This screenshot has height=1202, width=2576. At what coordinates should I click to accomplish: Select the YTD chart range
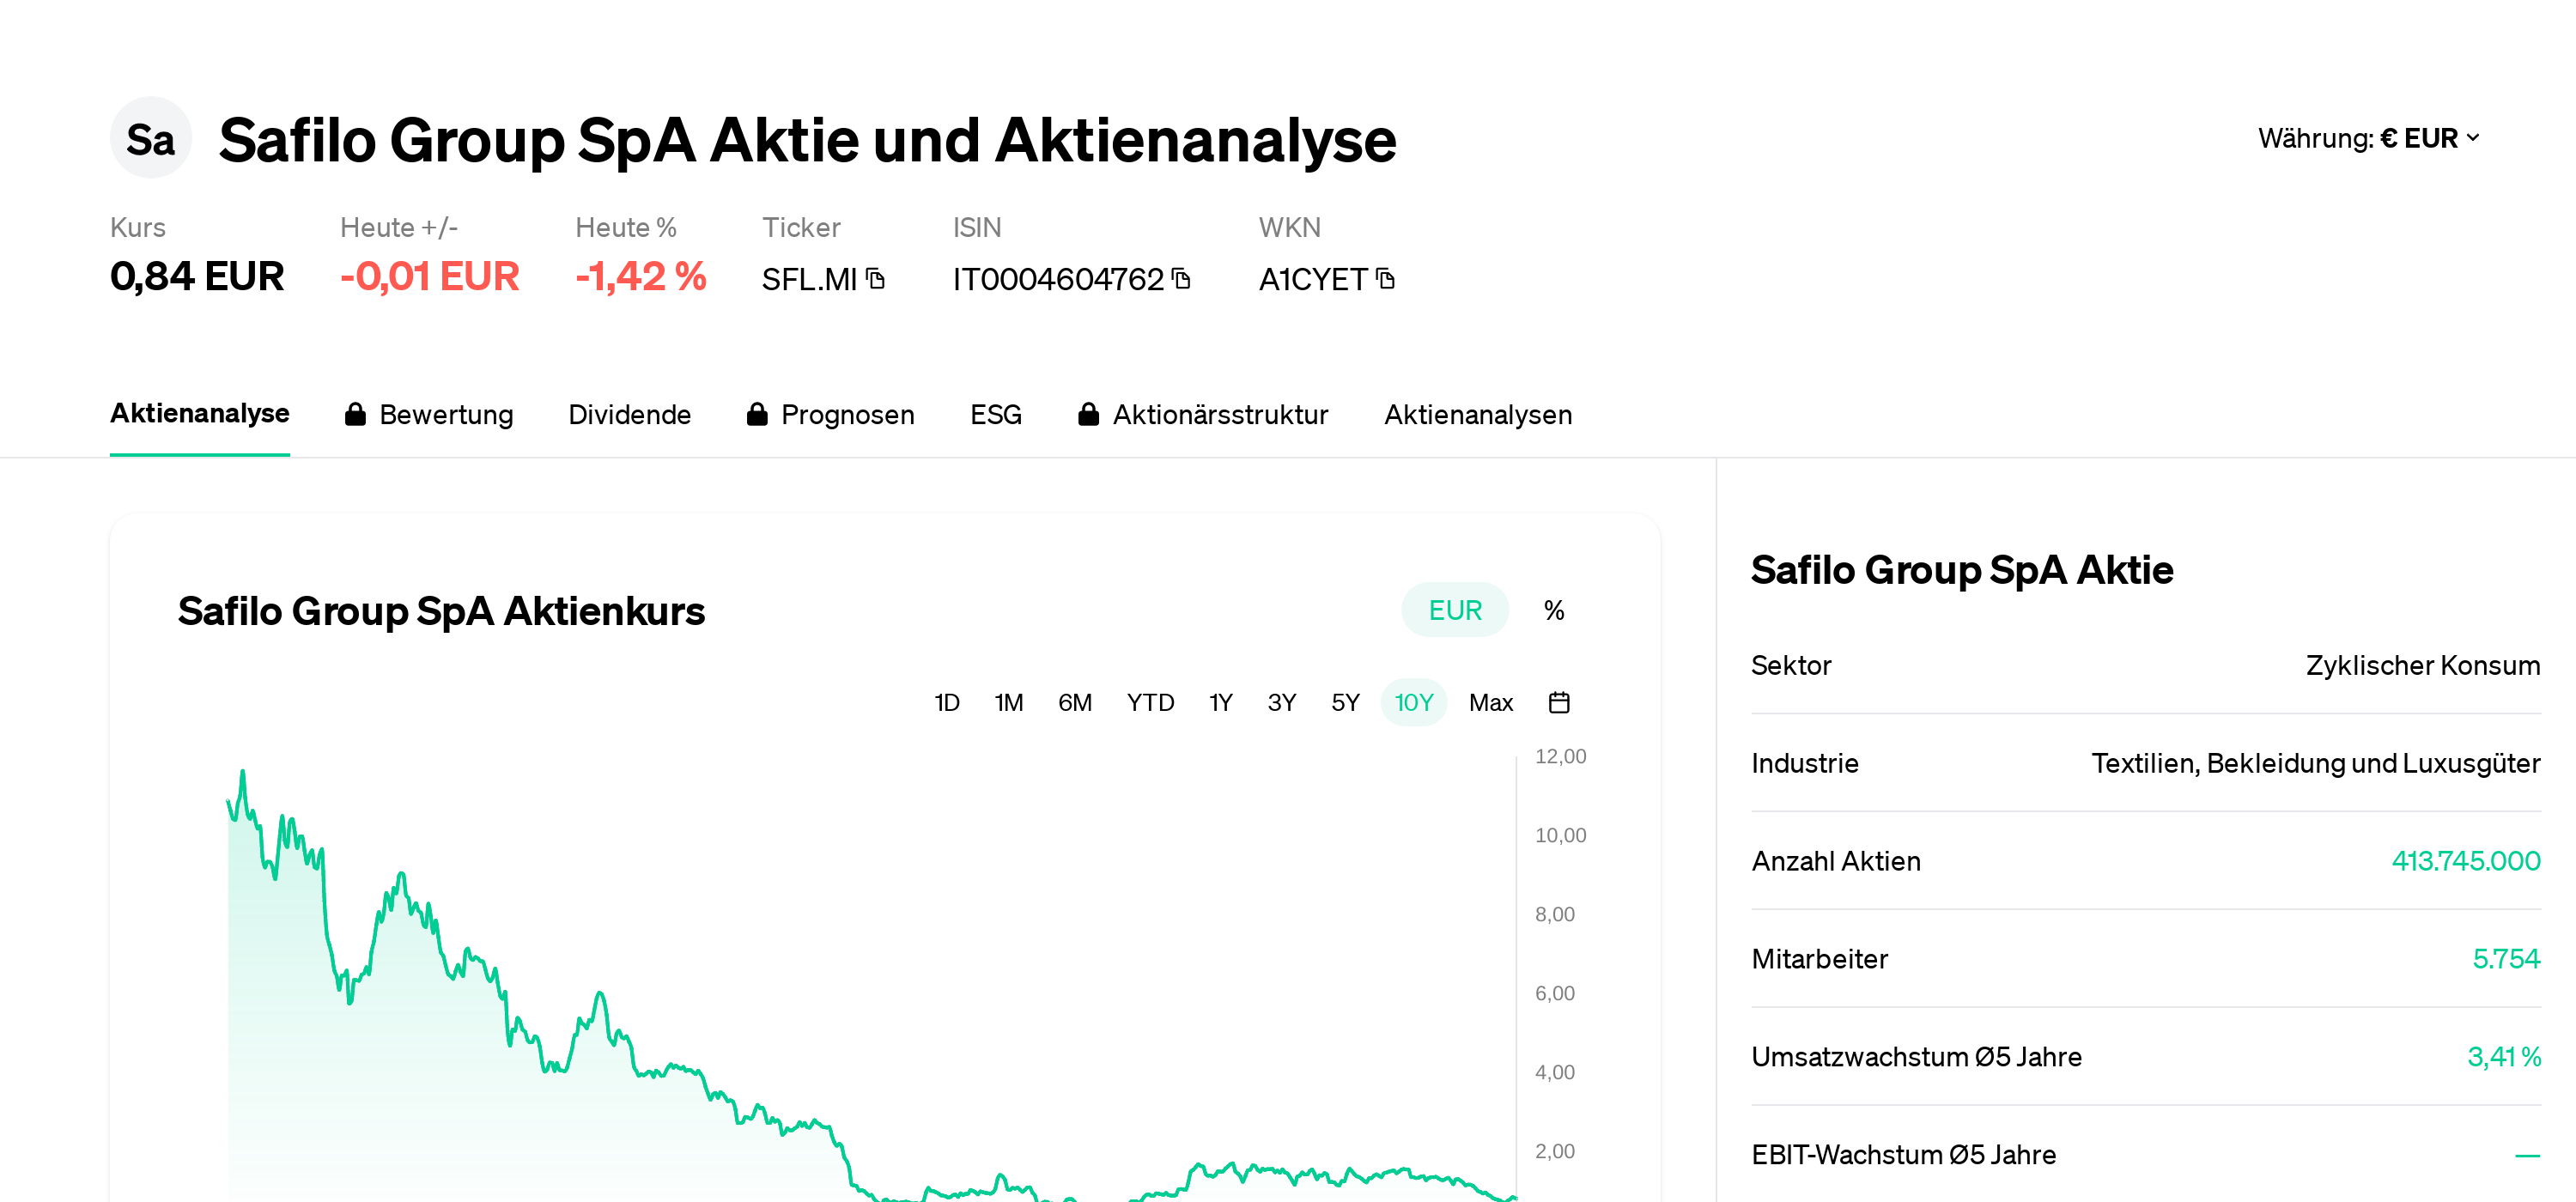point(1150,702)
